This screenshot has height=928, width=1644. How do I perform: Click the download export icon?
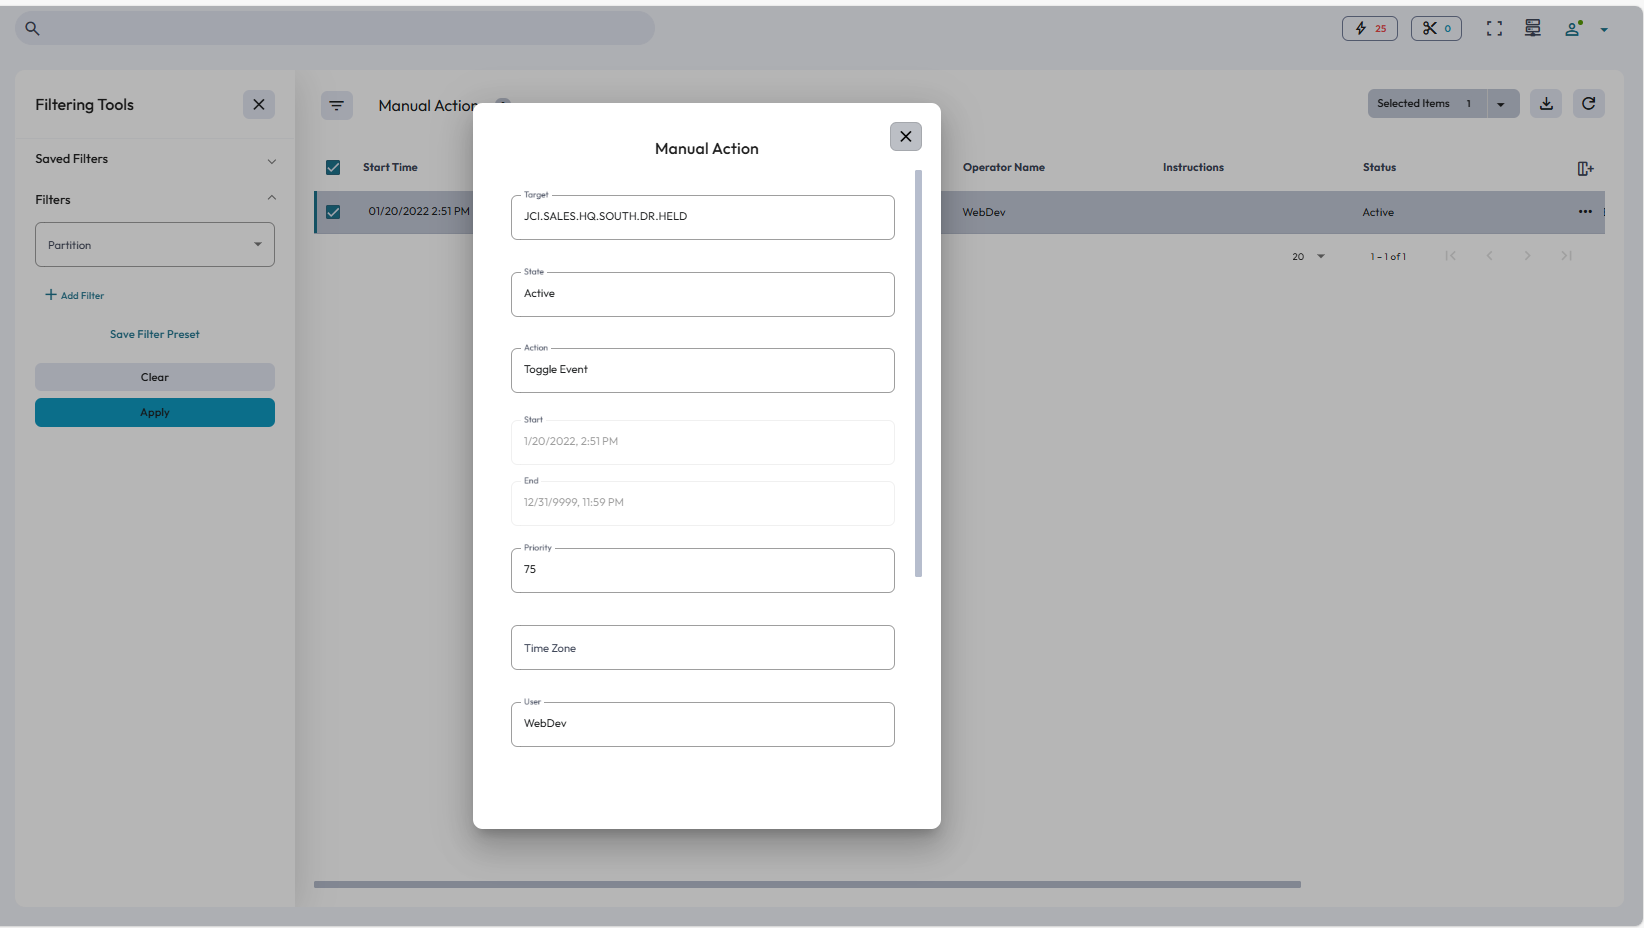tap(1546, 104)
